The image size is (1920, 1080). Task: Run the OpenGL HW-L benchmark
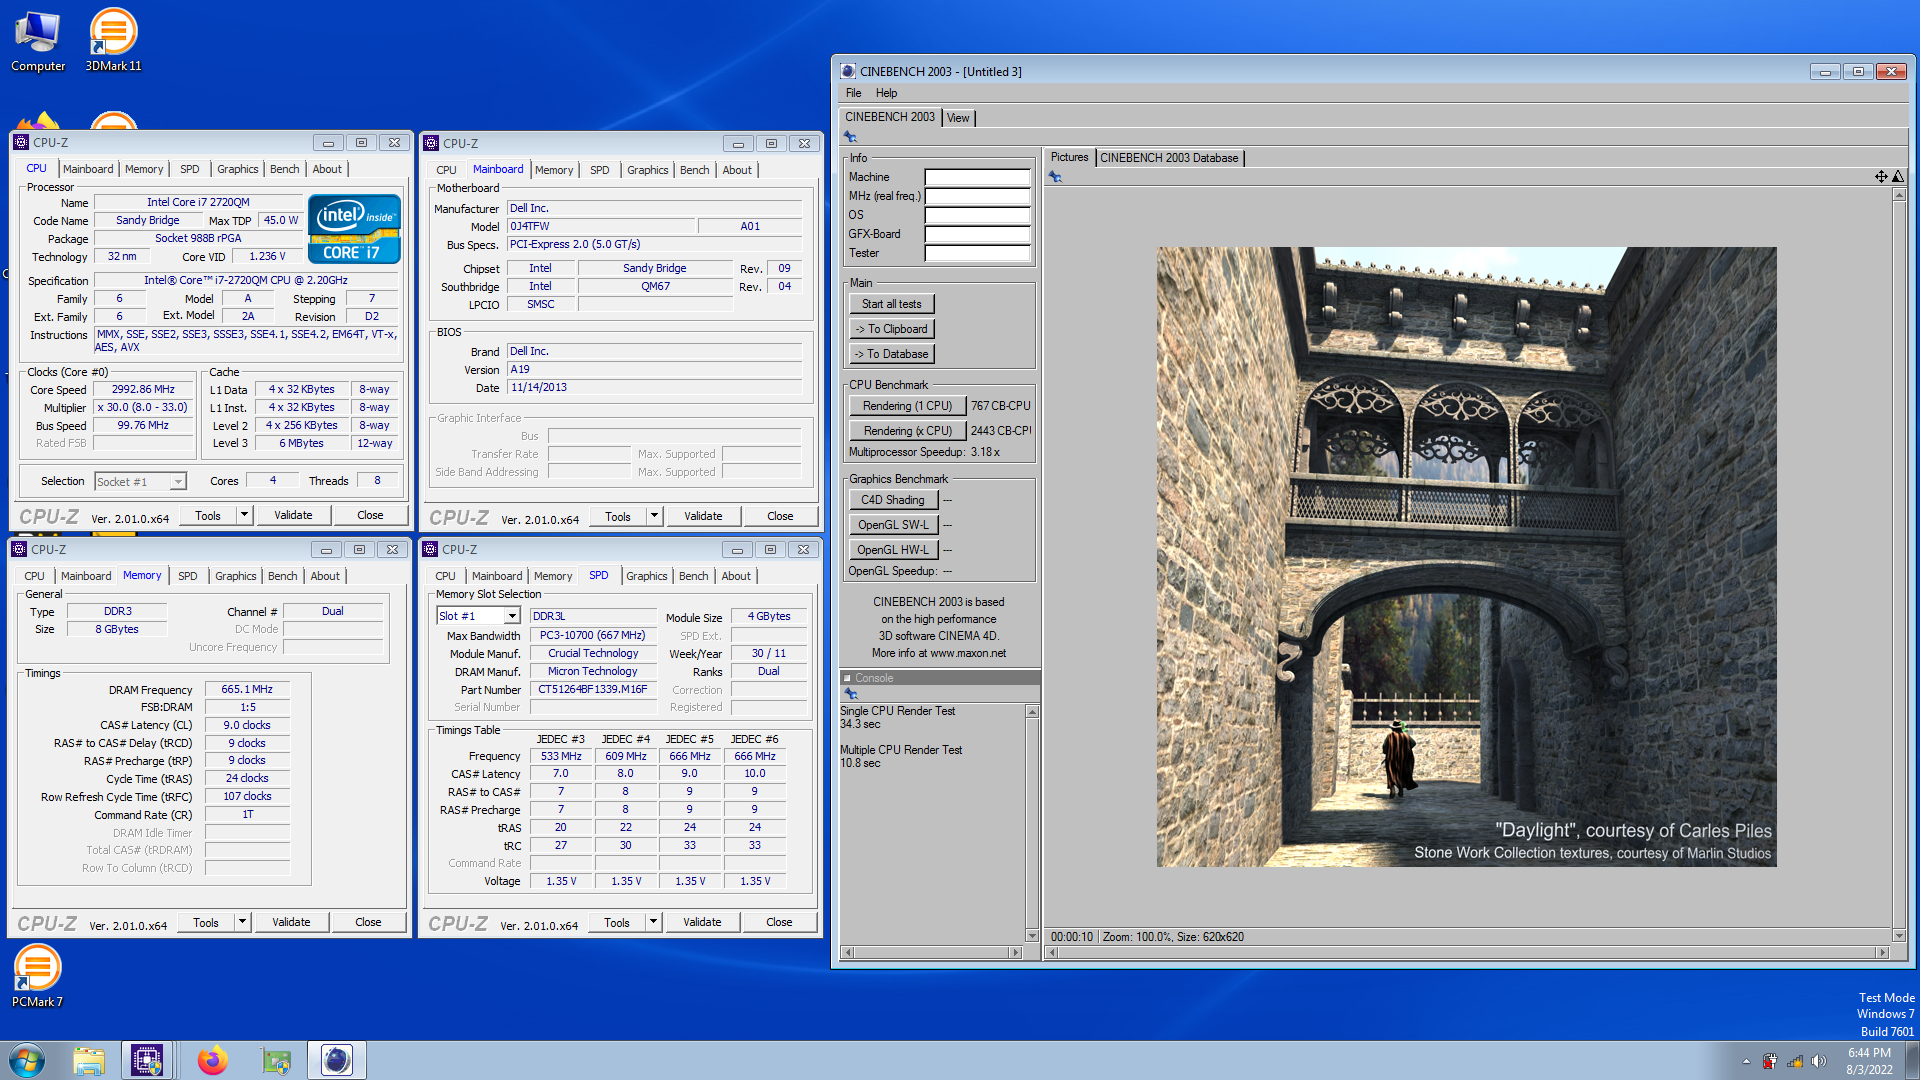pyautogui.click(x=893, y=550)
